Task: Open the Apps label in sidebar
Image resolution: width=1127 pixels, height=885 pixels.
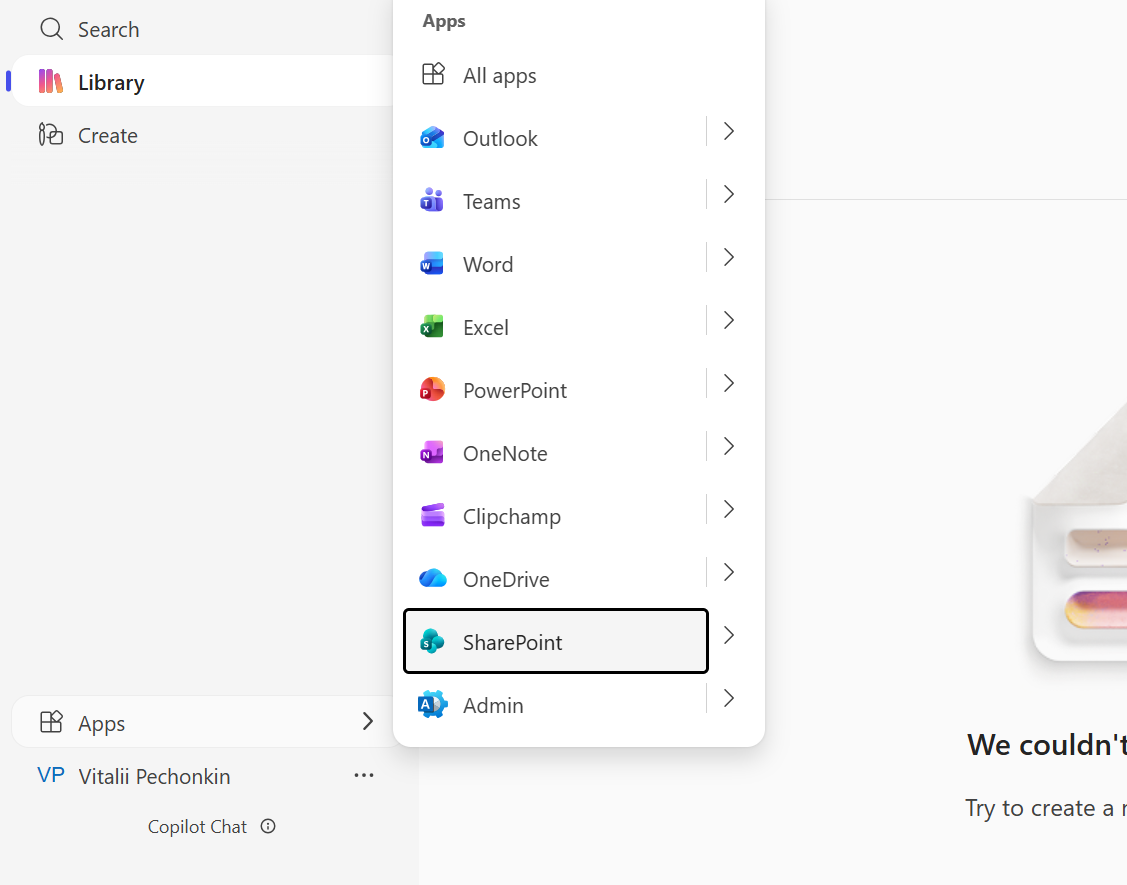Action: [101, 723]
